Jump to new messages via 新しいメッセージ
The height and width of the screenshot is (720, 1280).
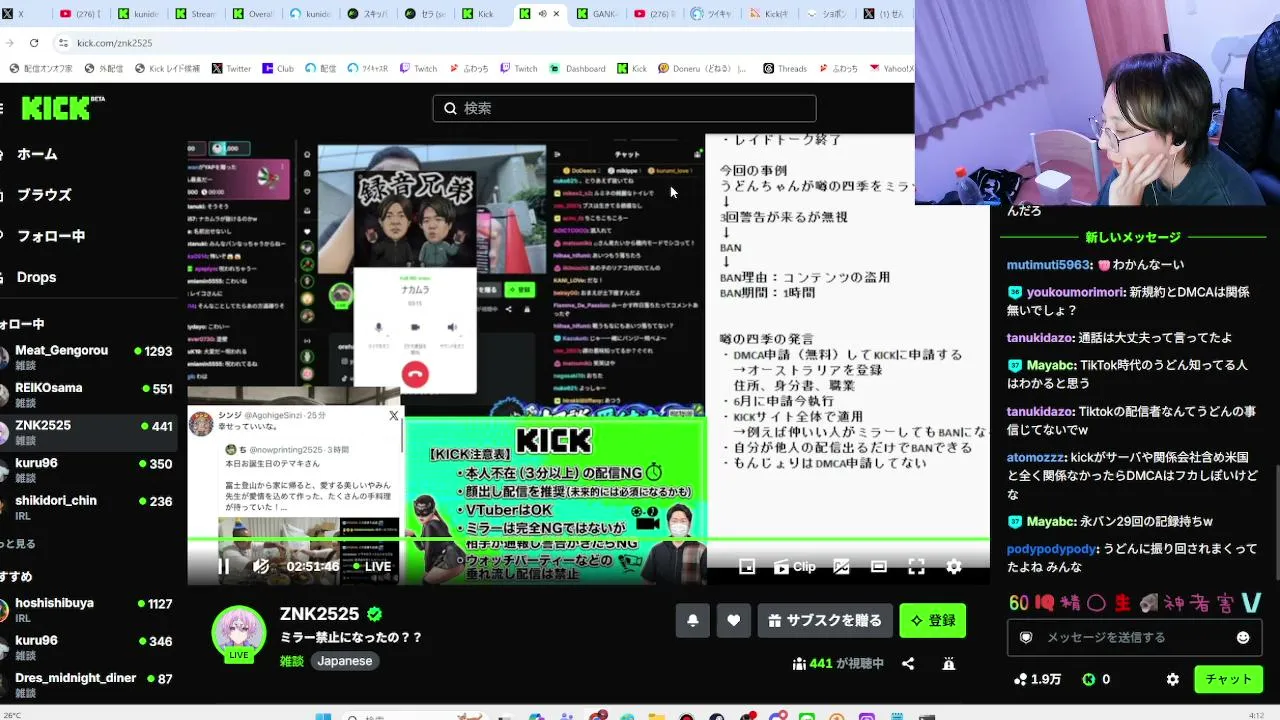1133,237
